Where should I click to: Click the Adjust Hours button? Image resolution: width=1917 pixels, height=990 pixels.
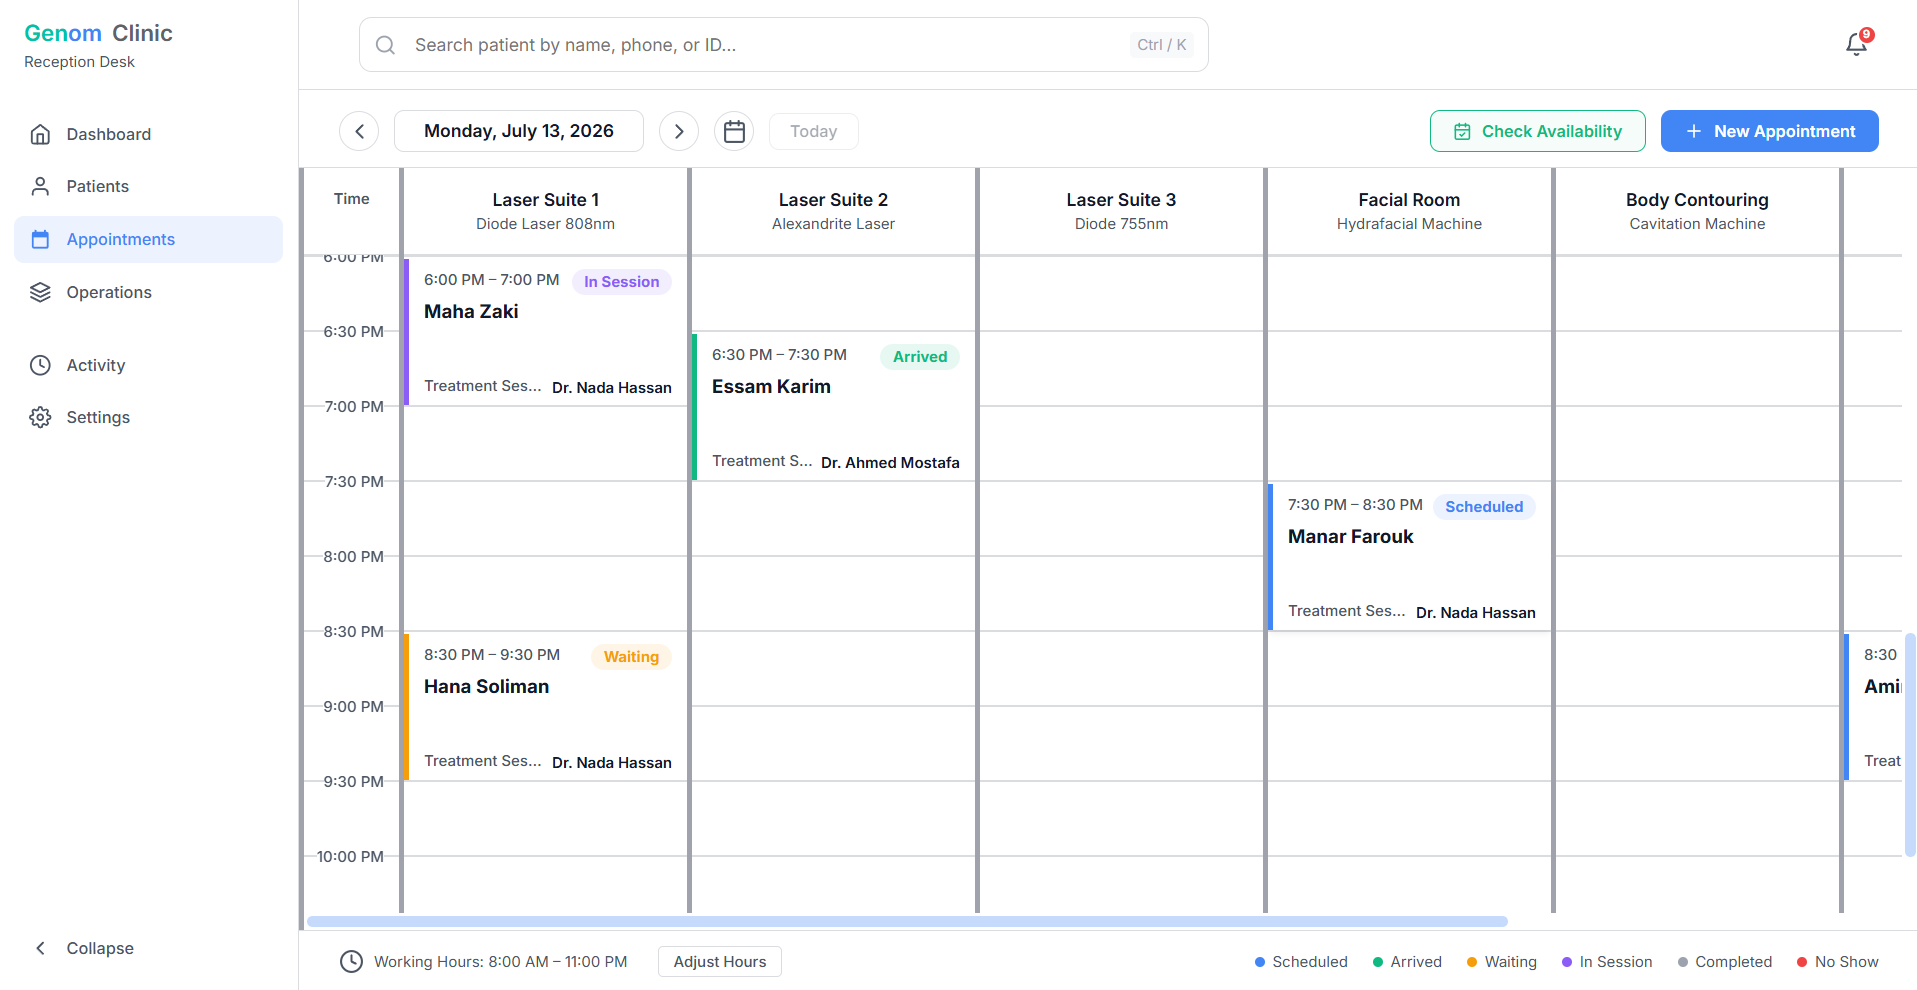coord(720,961)
